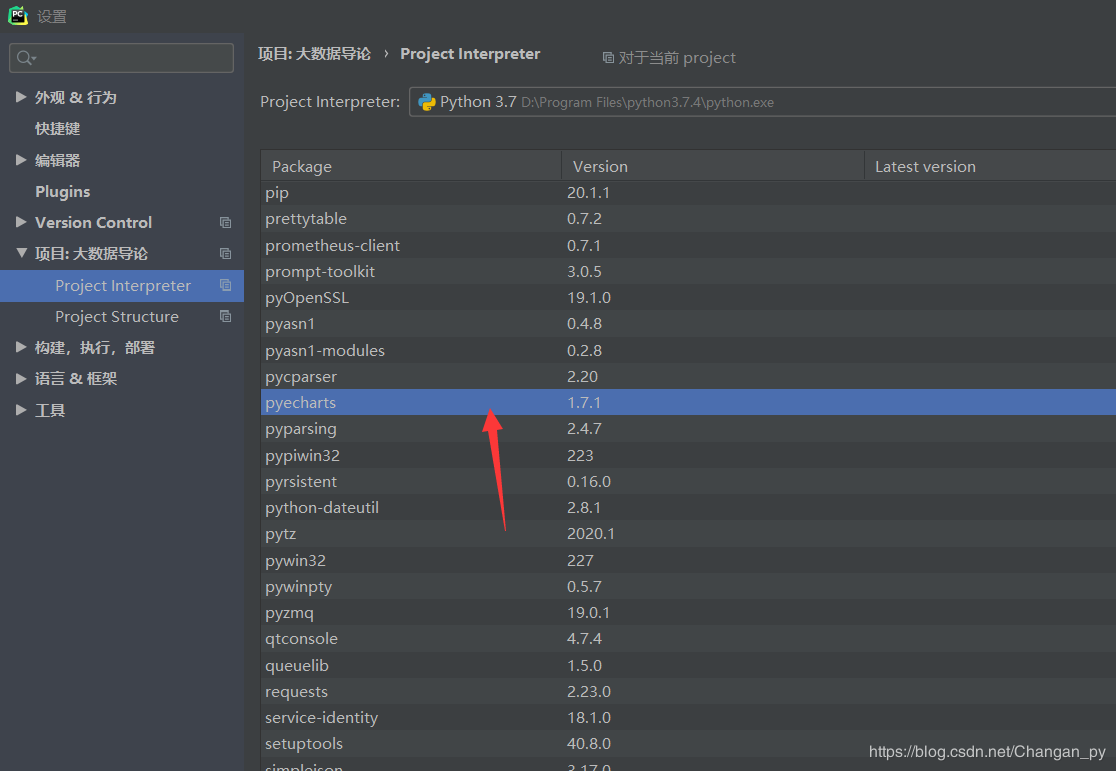This screenshot has width=1116, height=771.
Task: Select the pyecharts package row
Action: click(x=688, y=402)
